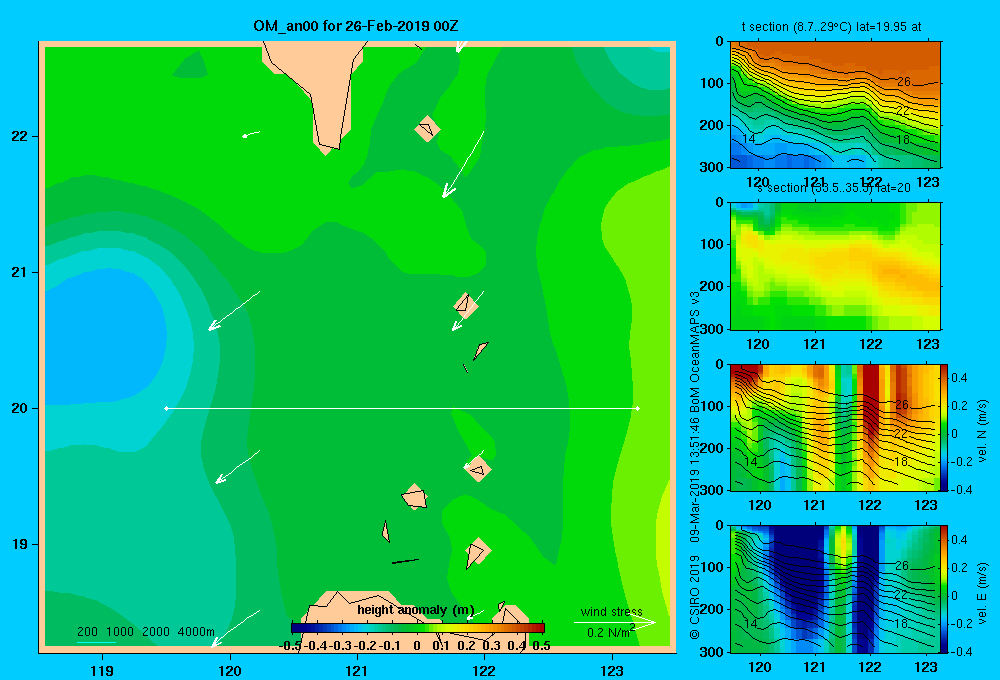1000x680 pixels.
Task: Click the map title 'OM_an00 for 26-Feb-2019 00Z'
Action: pos(356,26)
